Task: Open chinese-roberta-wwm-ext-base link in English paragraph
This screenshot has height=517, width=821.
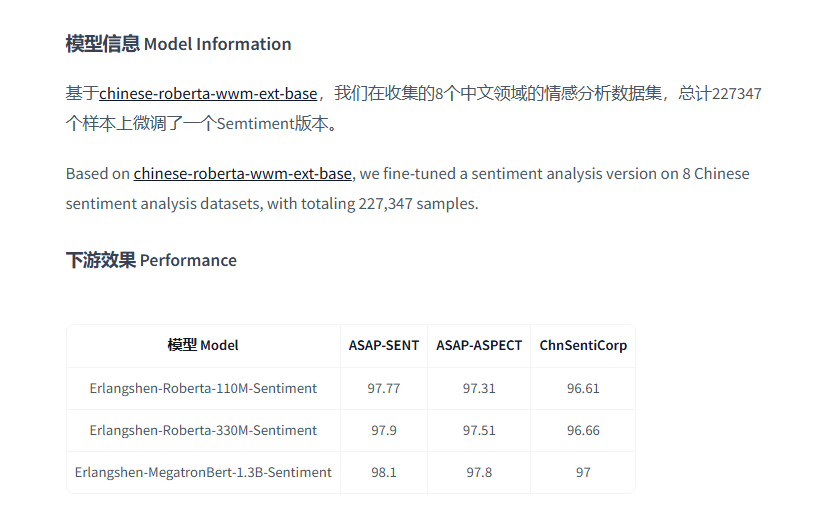Action: point(242,174)
